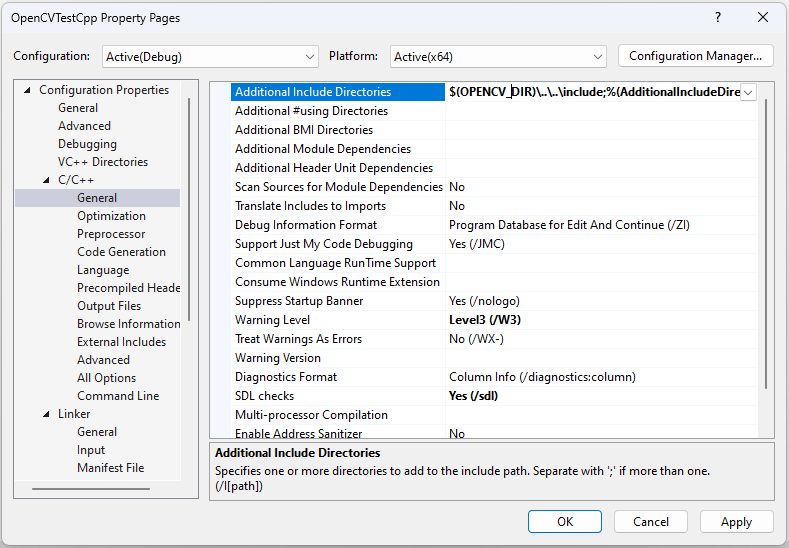
Task: Select Optimization under C/C++
Action: coord(111,216)
